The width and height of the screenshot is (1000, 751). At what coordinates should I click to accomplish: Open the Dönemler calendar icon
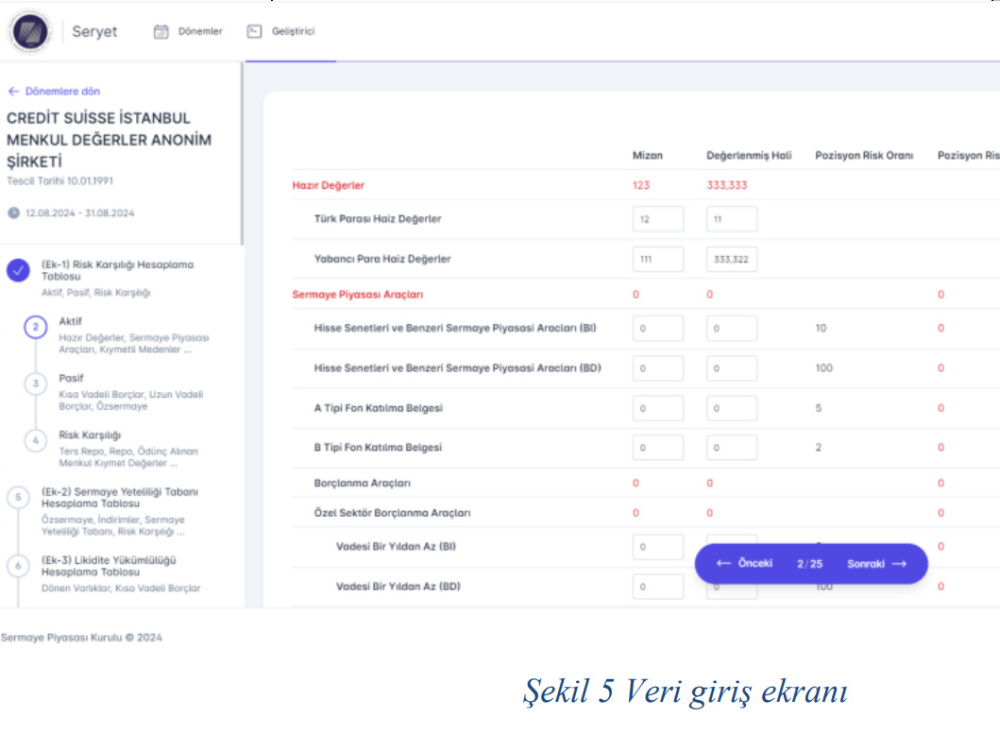click(x=161, y=31)
